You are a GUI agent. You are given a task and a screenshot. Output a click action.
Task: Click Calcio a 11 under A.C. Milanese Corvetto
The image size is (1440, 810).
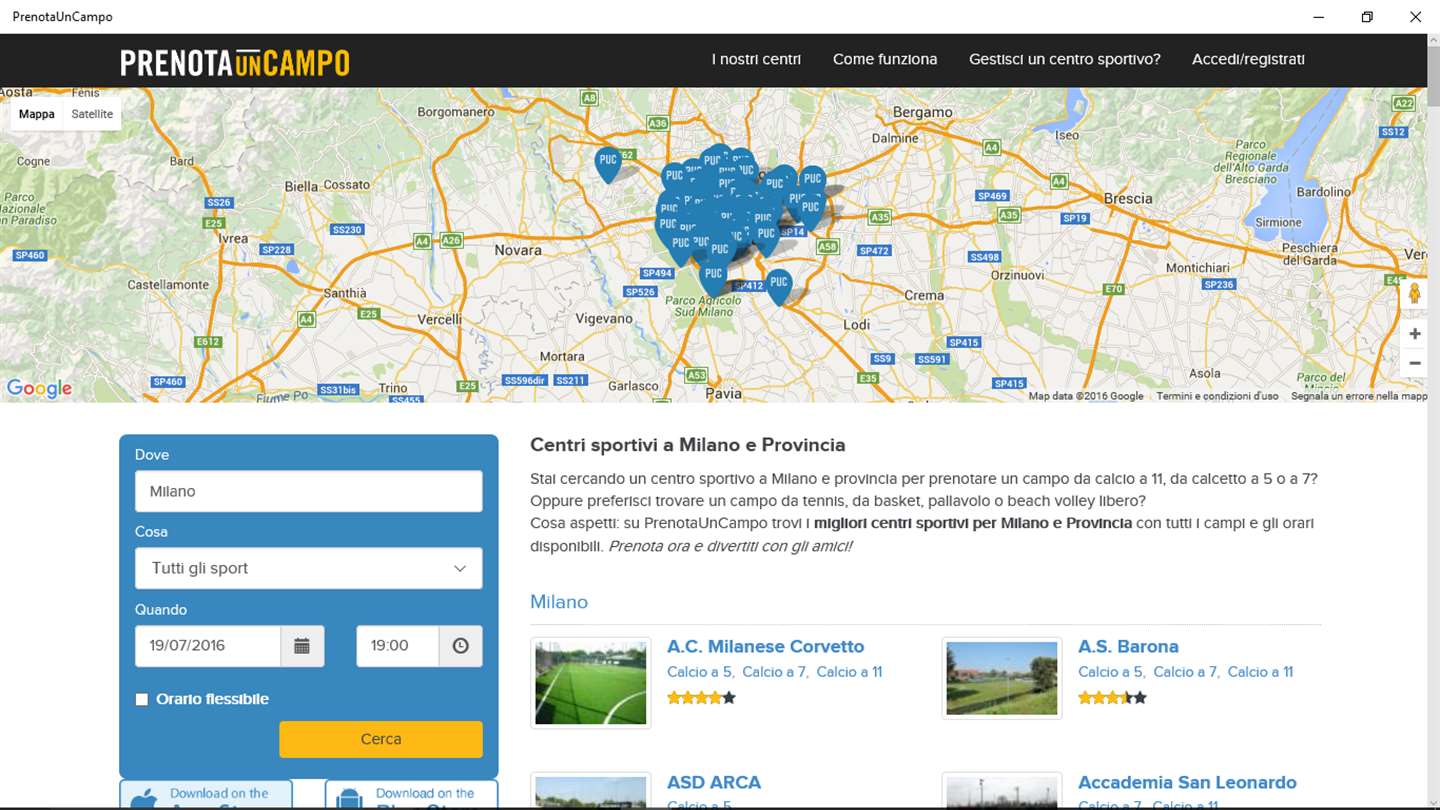tap(849, 672)
